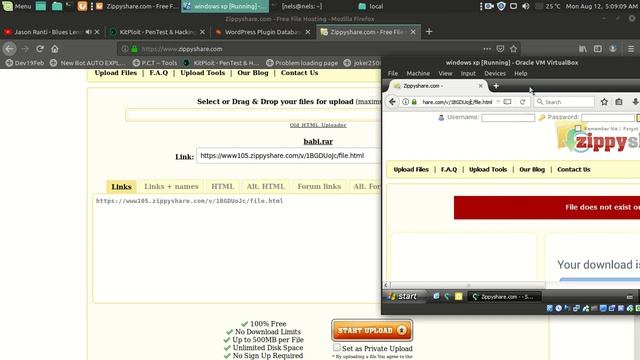The height and width of the screenshot is (360, 640).
Task: Open the Library icon in host Firefox toolbar
Action: [x=583, y=49]
